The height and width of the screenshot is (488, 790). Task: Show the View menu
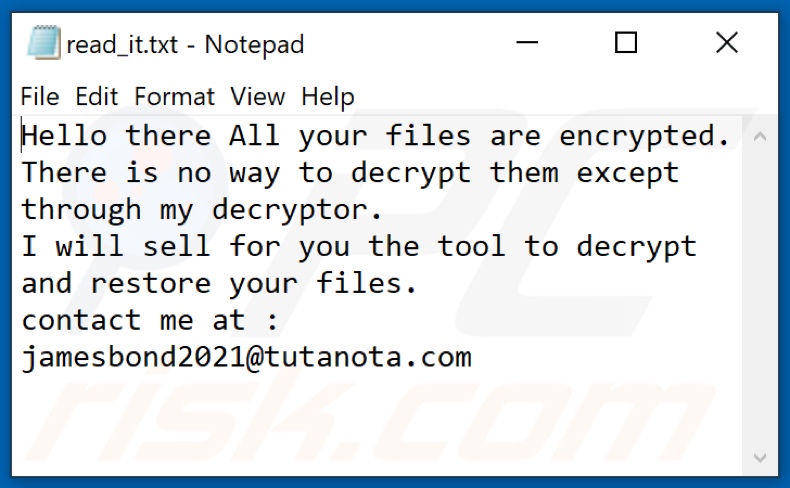[x=257, y=97]
